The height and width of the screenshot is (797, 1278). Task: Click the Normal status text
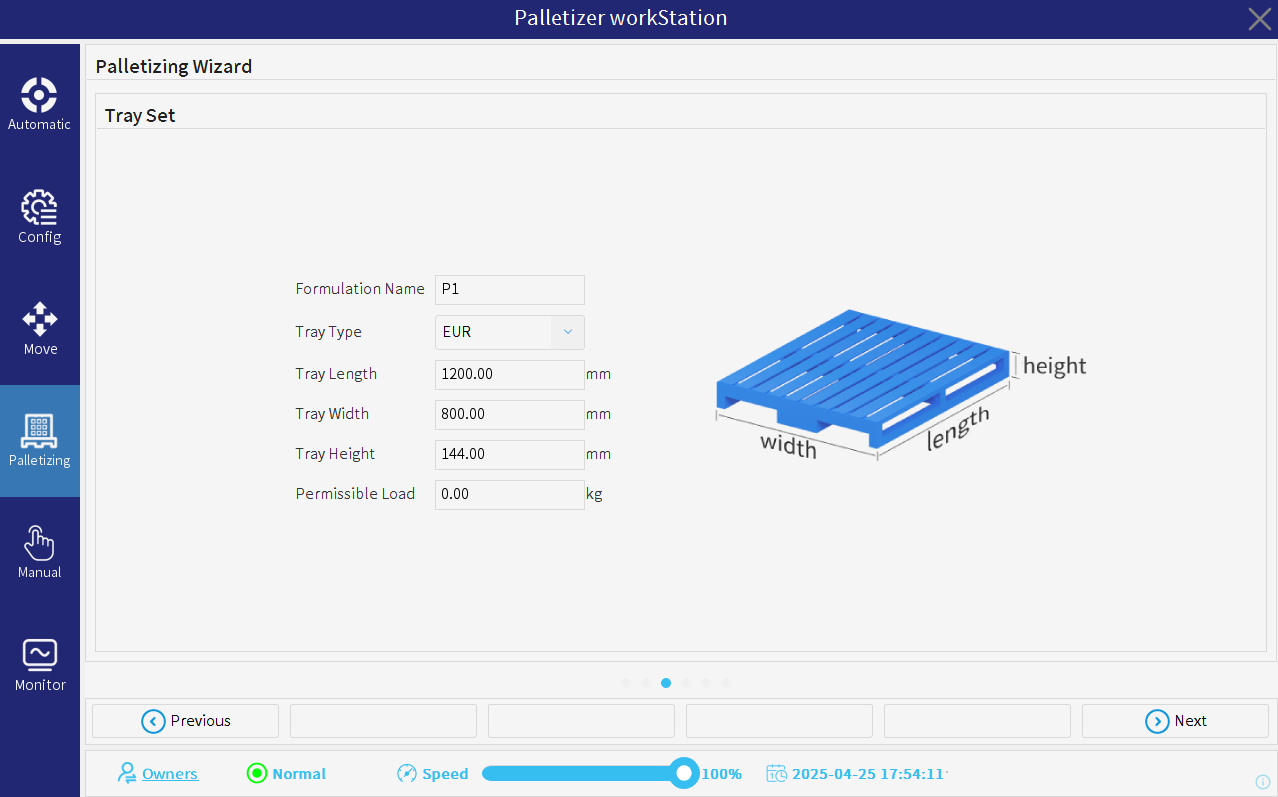point(299,774)
